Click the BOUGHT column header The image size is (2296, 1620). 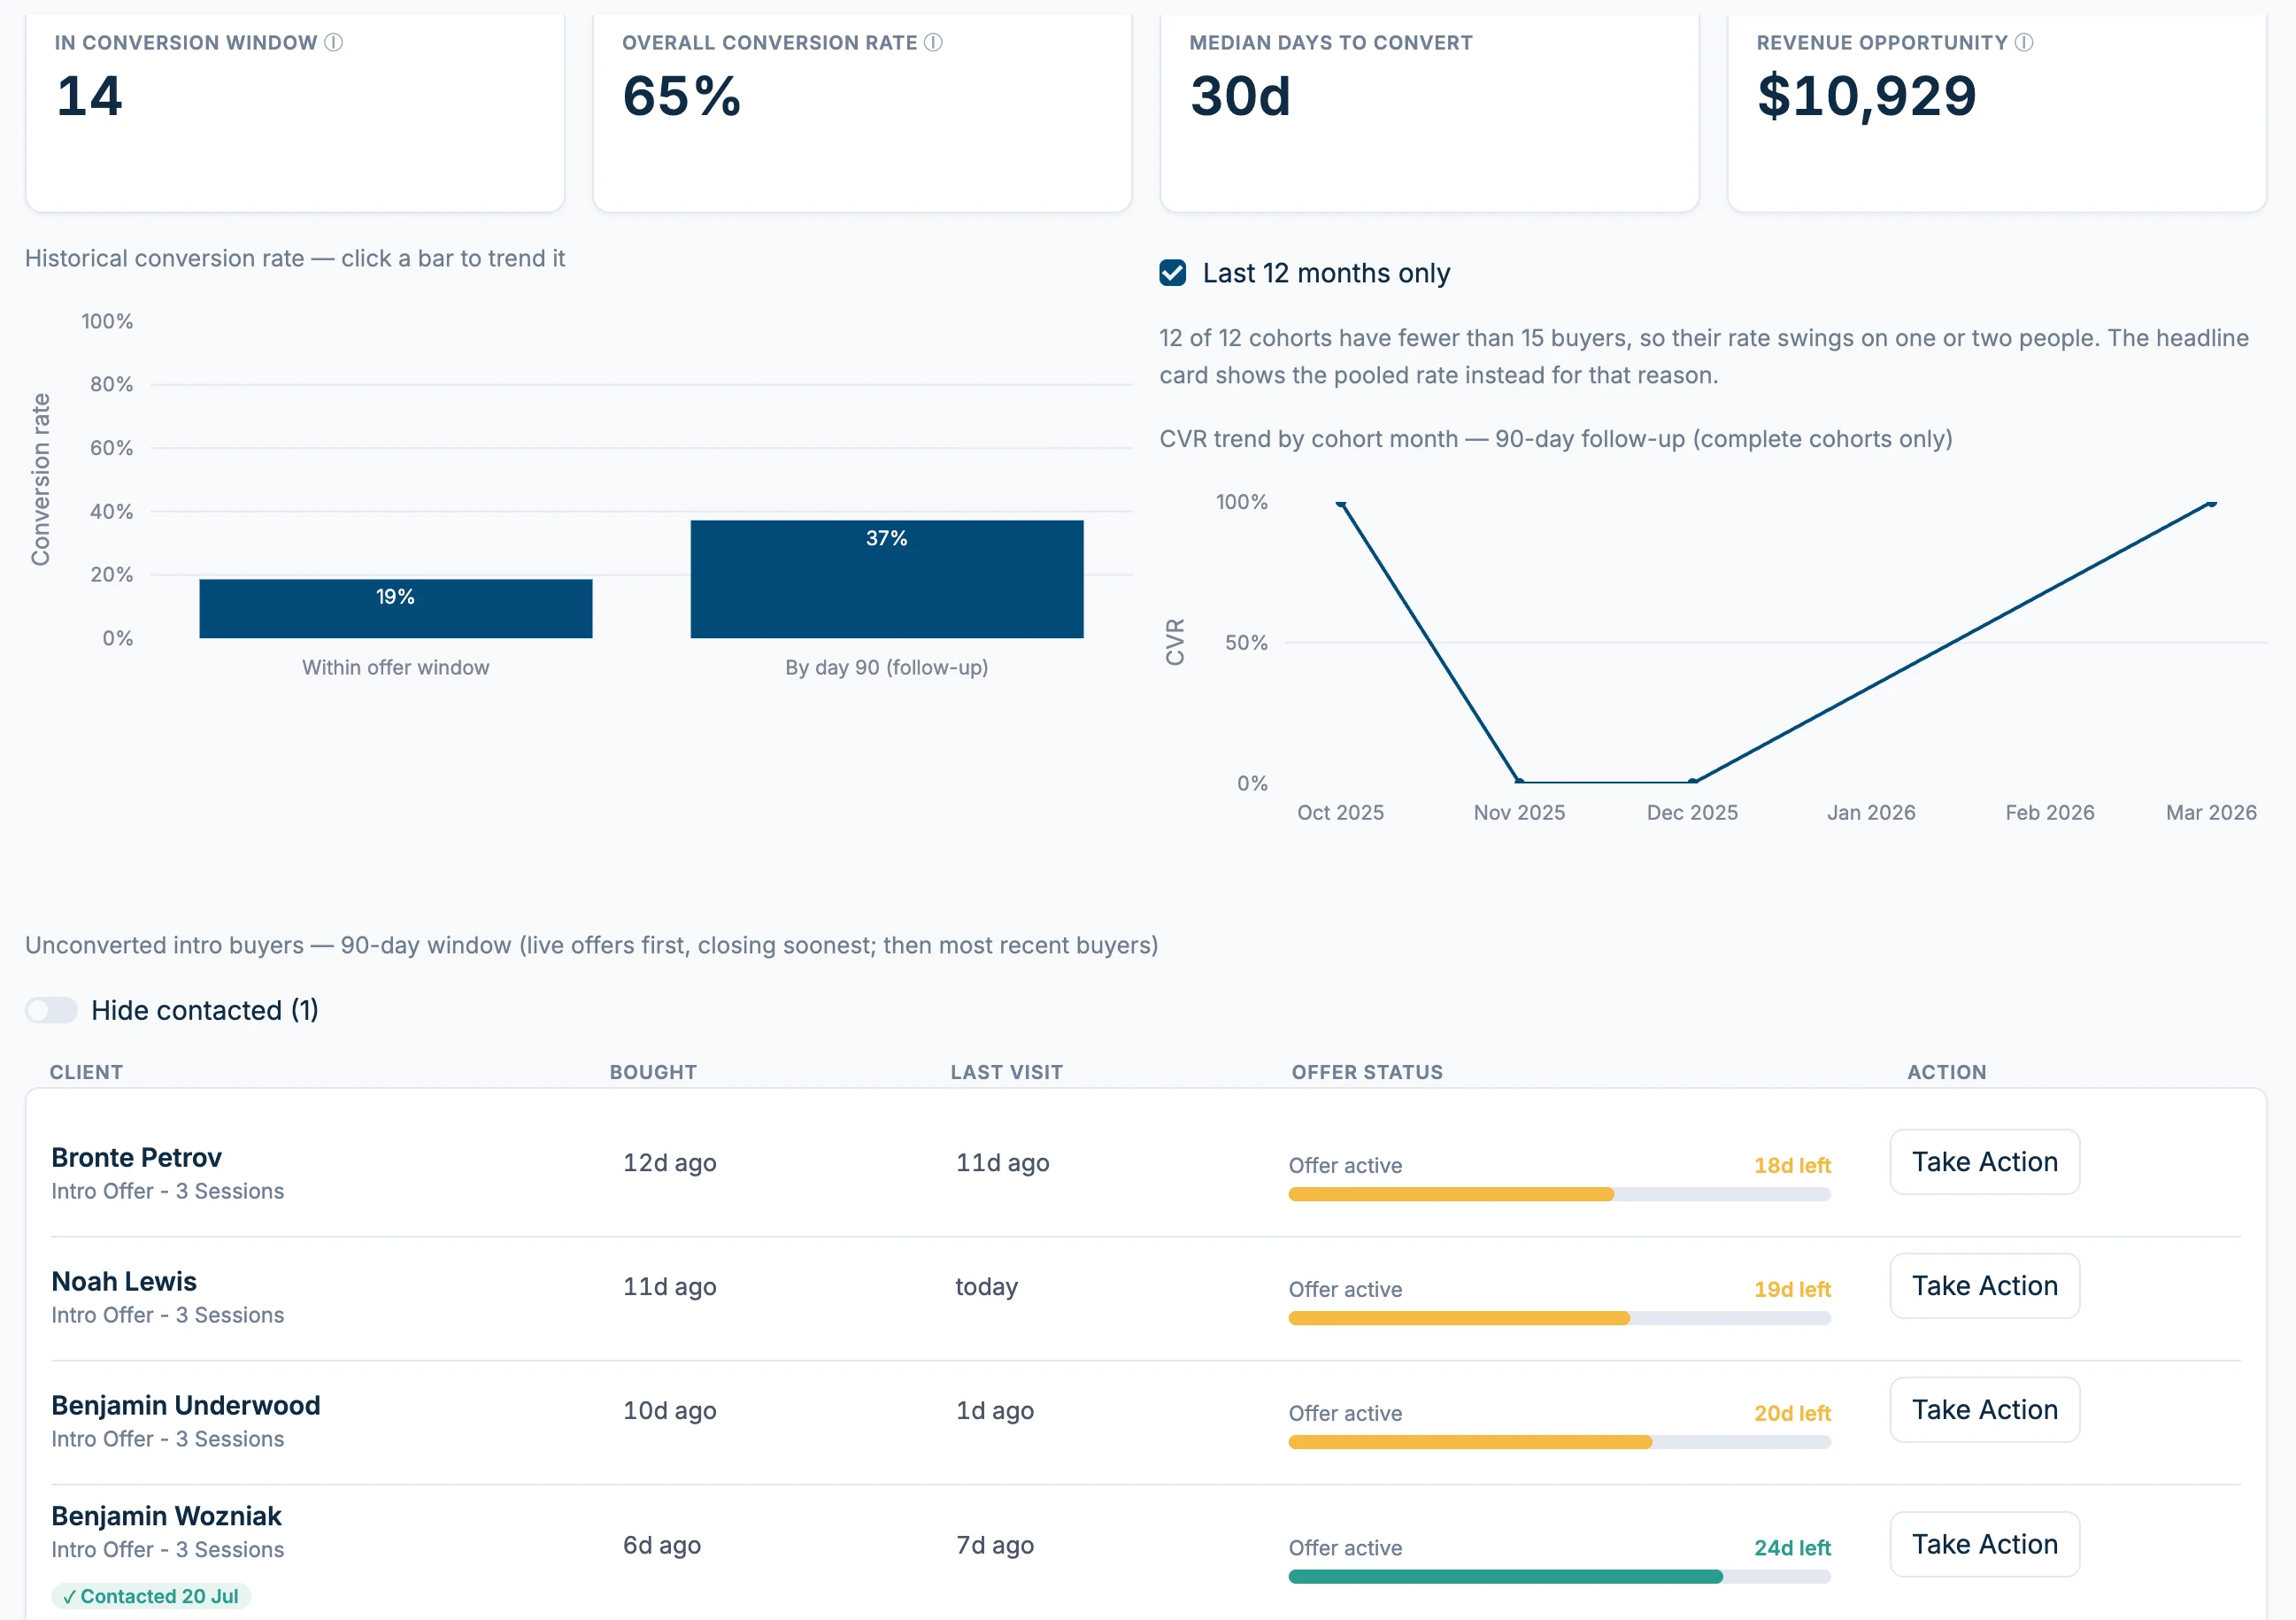[x=653, y=1072]
